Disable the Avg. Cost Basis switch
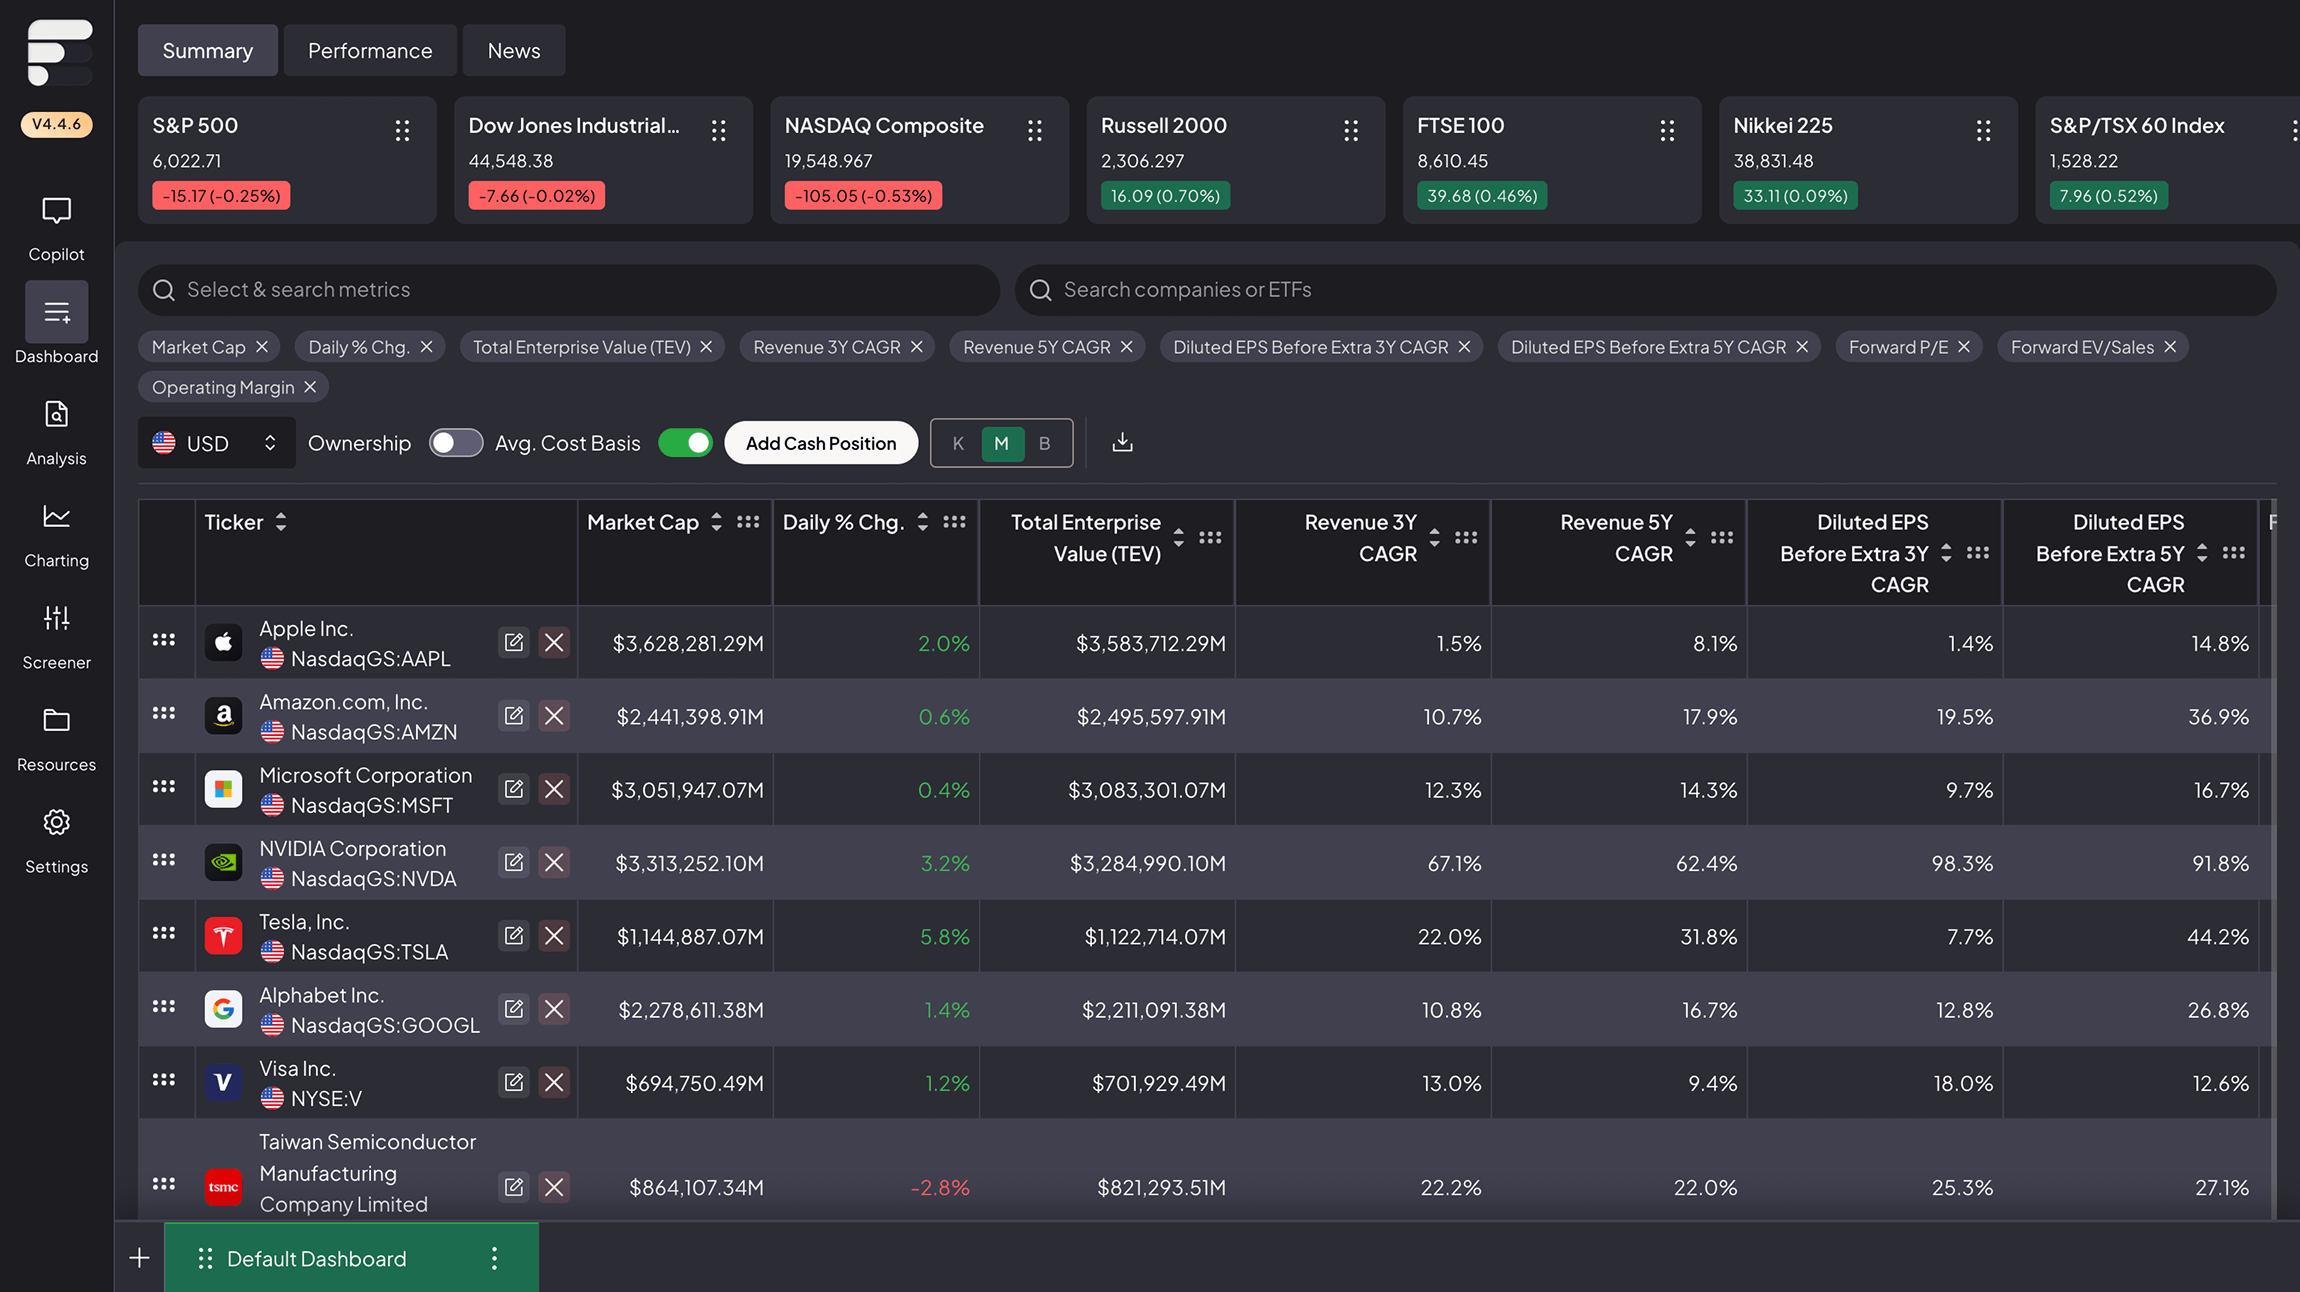 pyautogui.click(x=685, y=443)
